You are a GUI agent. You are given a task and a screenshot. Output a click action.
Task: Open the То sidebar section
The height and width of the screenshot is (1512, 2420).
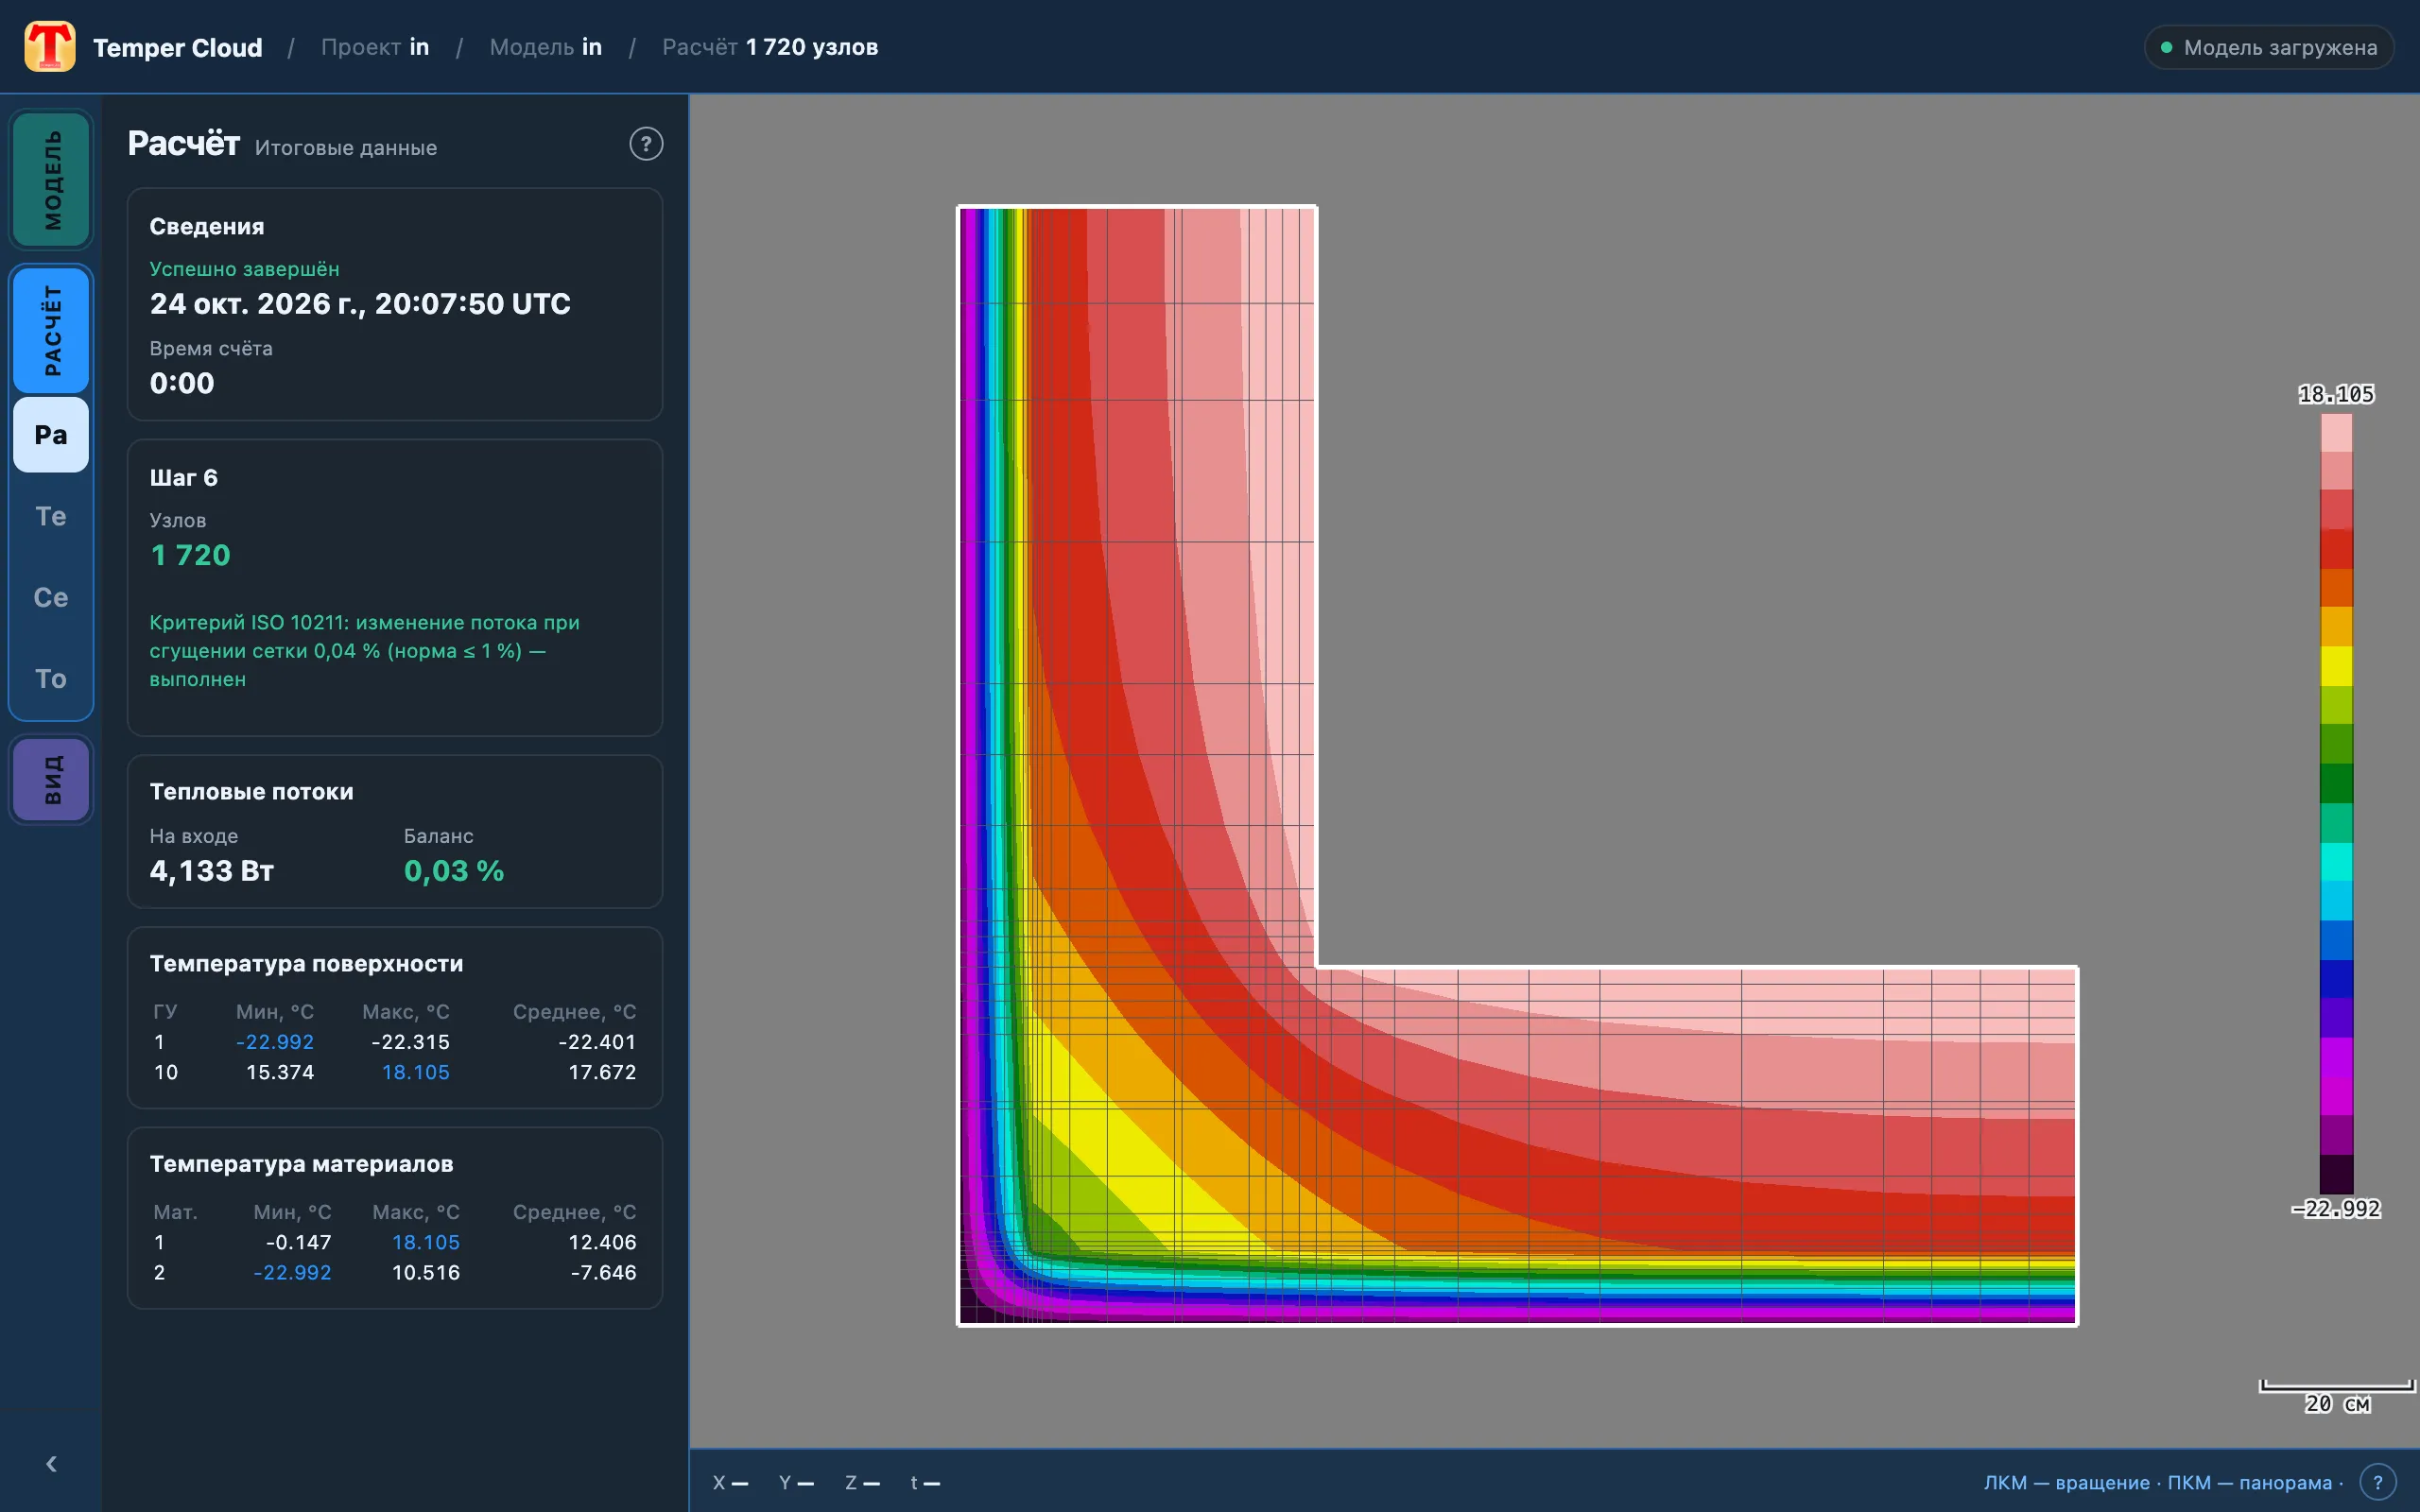[51, 678]
